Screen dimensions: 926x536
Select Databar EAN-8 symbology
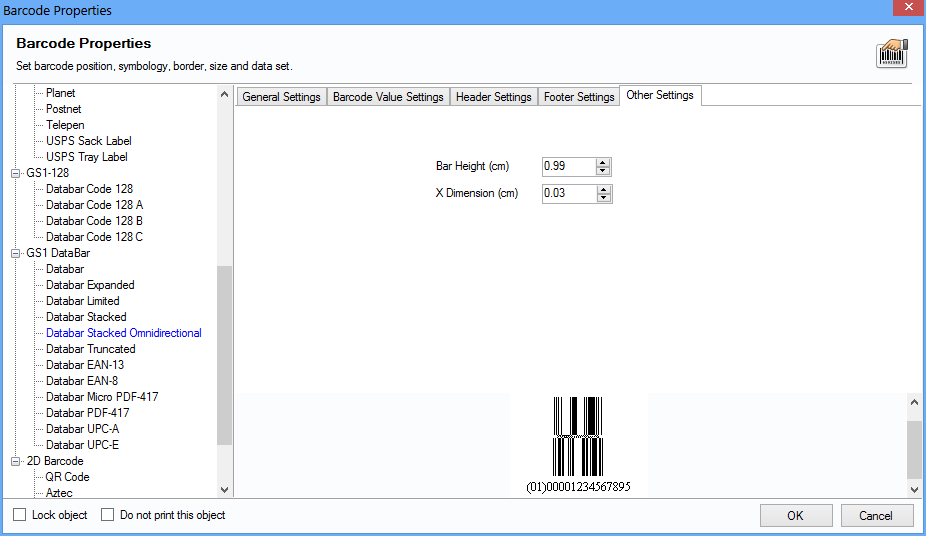click(82, 381)
